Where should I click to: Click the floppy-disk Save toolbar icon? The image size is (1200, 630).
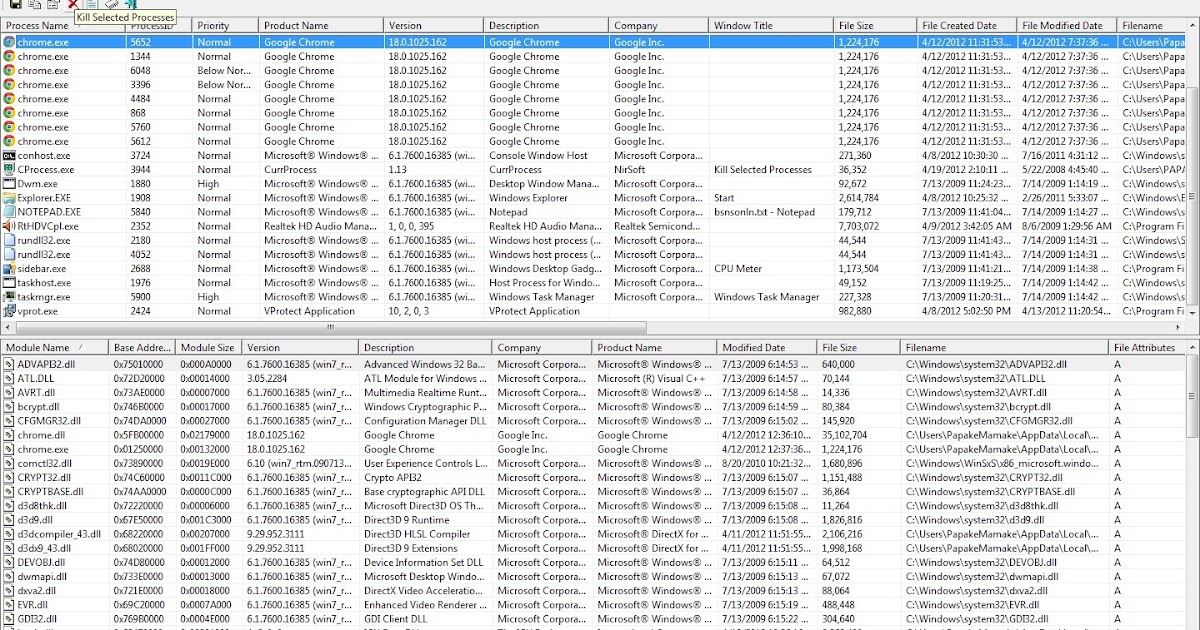(x=17, y=4)
